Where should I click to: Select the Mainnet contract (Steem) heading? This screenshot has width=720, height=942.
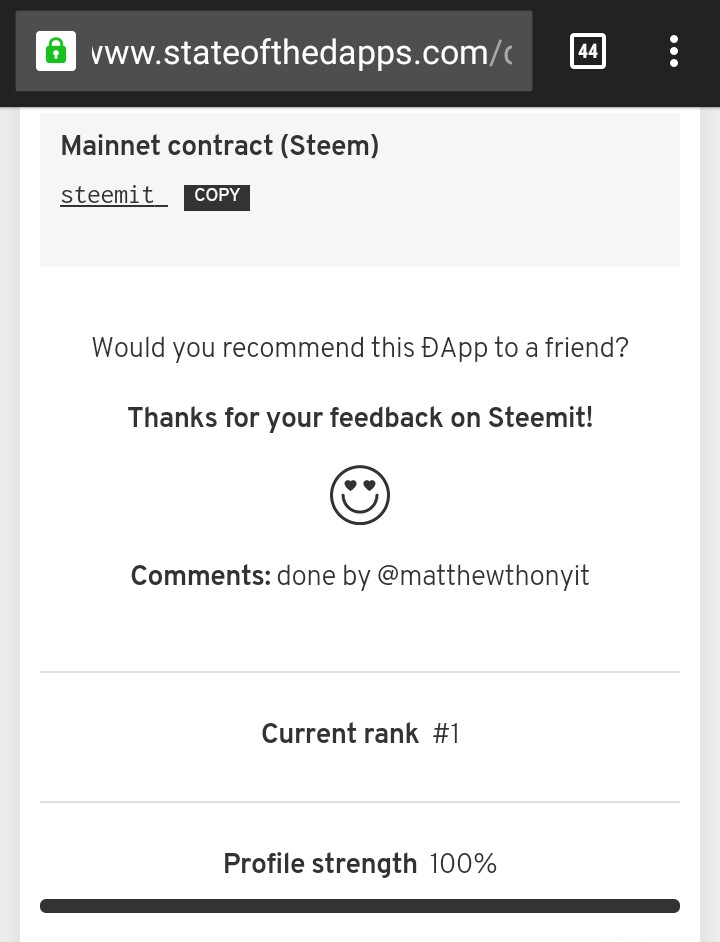[x=219, y=146]
